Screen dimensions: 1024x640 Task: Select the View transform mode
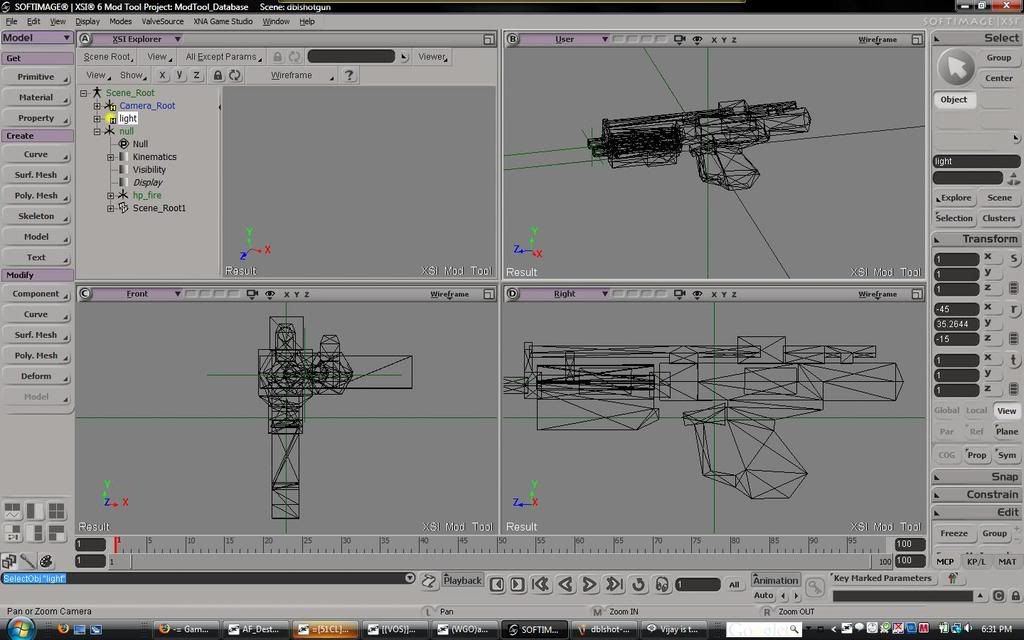click(x=1006, y=411)
